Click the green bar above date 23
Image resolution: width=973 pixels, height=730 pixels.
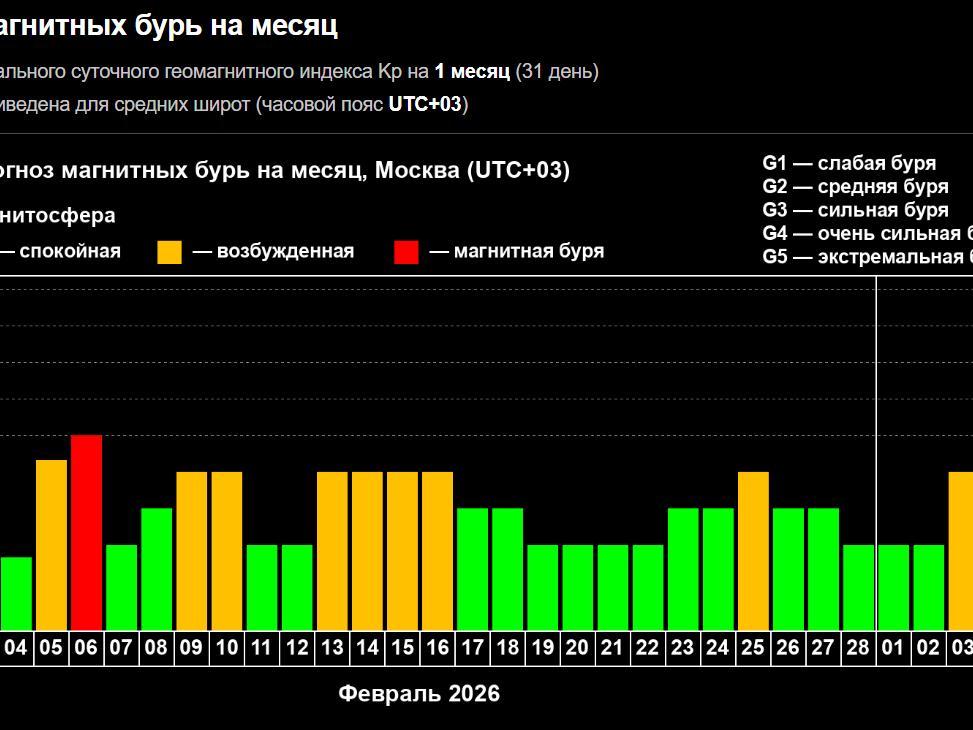(683, 569)
